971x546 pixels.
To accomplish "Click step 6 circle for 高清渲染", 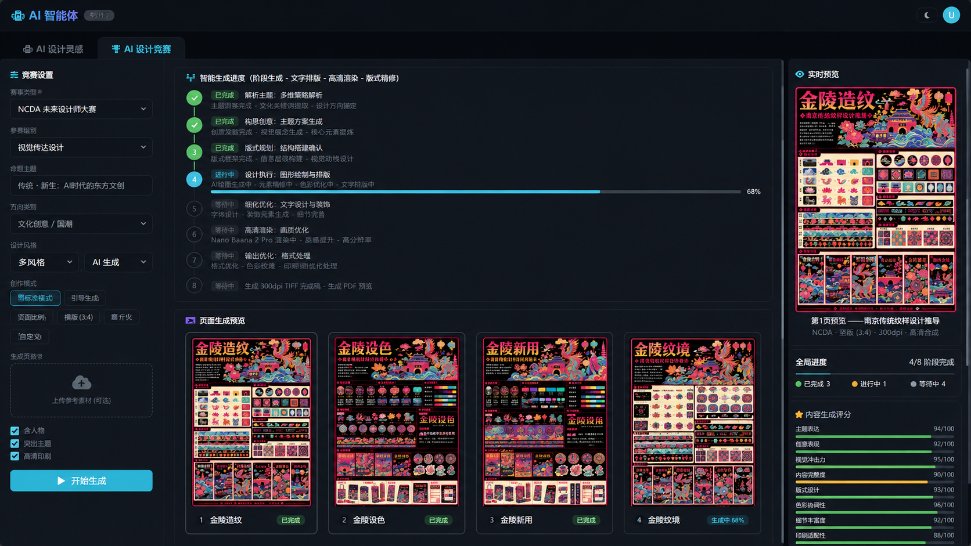I will (x=194, y=234).
